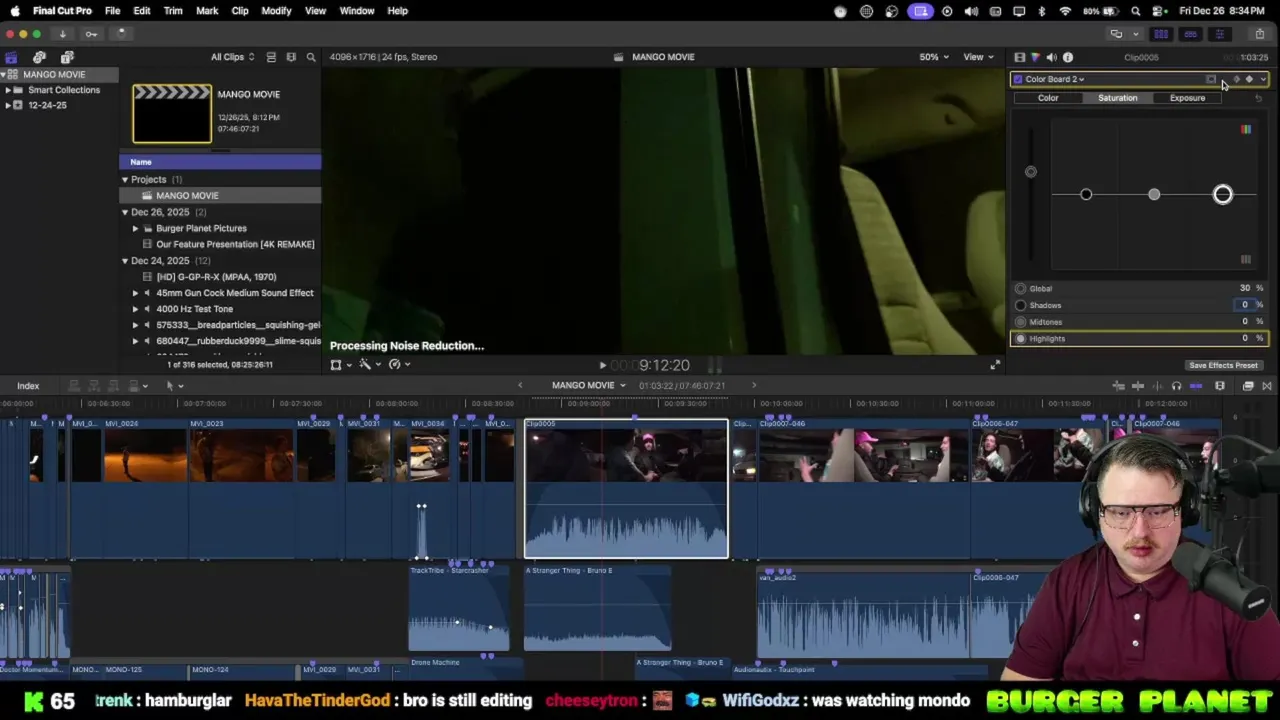
Task: Switch to the Exposure tab
Action: (1188, 98)
